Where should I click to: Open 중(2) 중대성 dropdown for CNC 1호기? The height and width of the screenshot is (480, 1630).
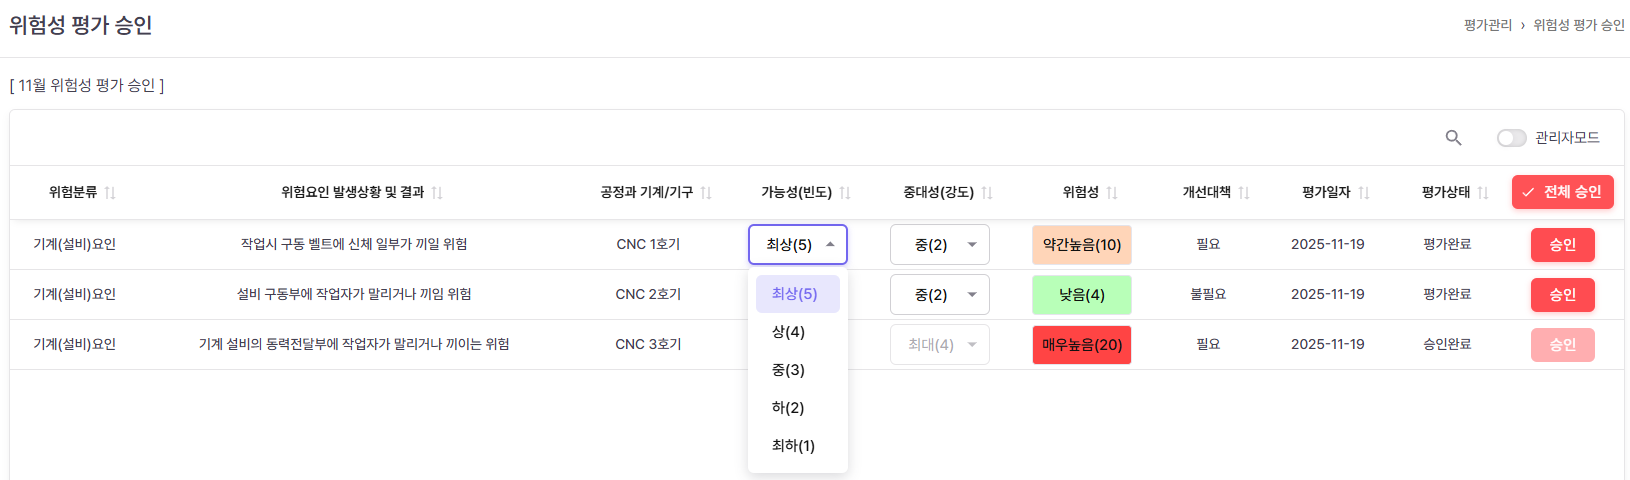[940, 245]
